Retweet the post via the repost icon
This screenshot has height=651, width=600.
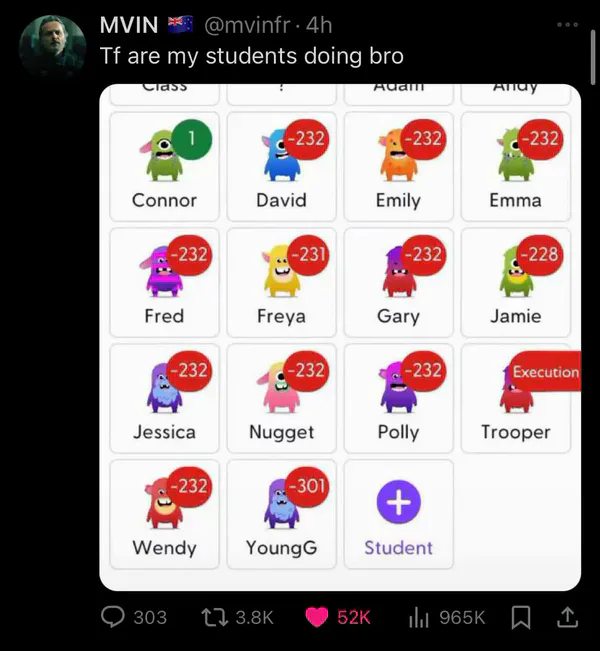coord(215,617)
